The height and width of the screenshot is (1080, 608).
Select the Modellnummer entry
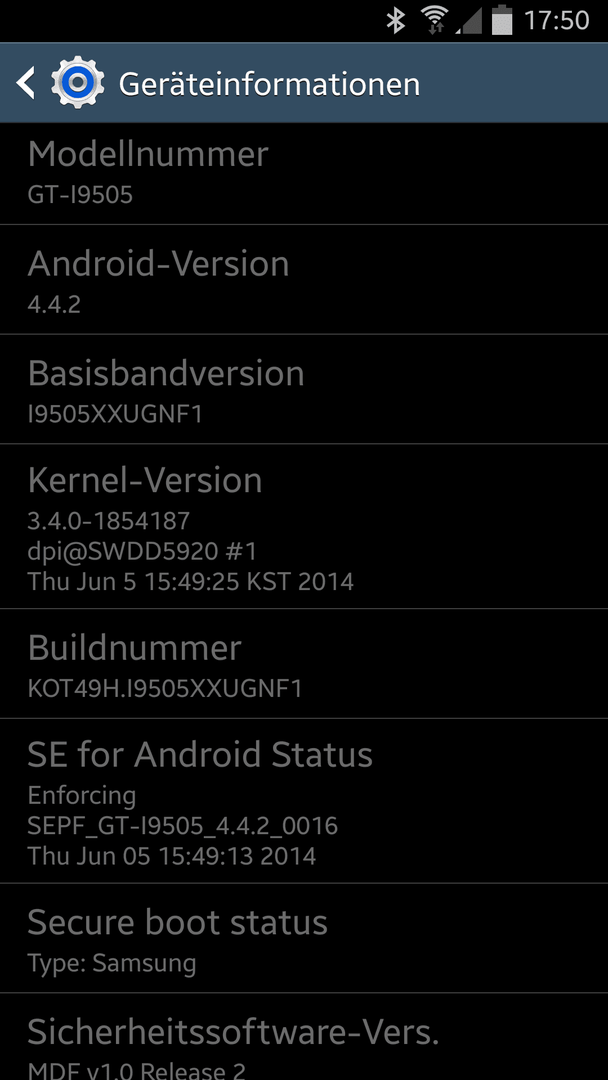[304, 174]
